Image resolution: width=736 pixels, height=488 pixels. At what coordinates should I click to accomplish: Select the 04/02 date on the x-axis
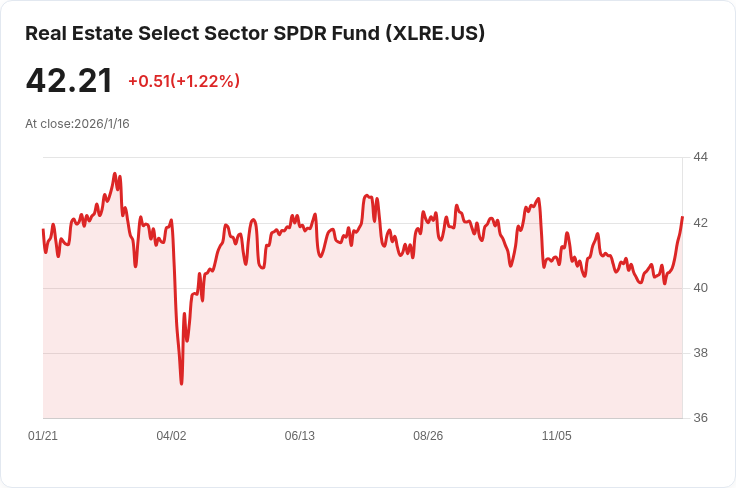tap(171, 436)
